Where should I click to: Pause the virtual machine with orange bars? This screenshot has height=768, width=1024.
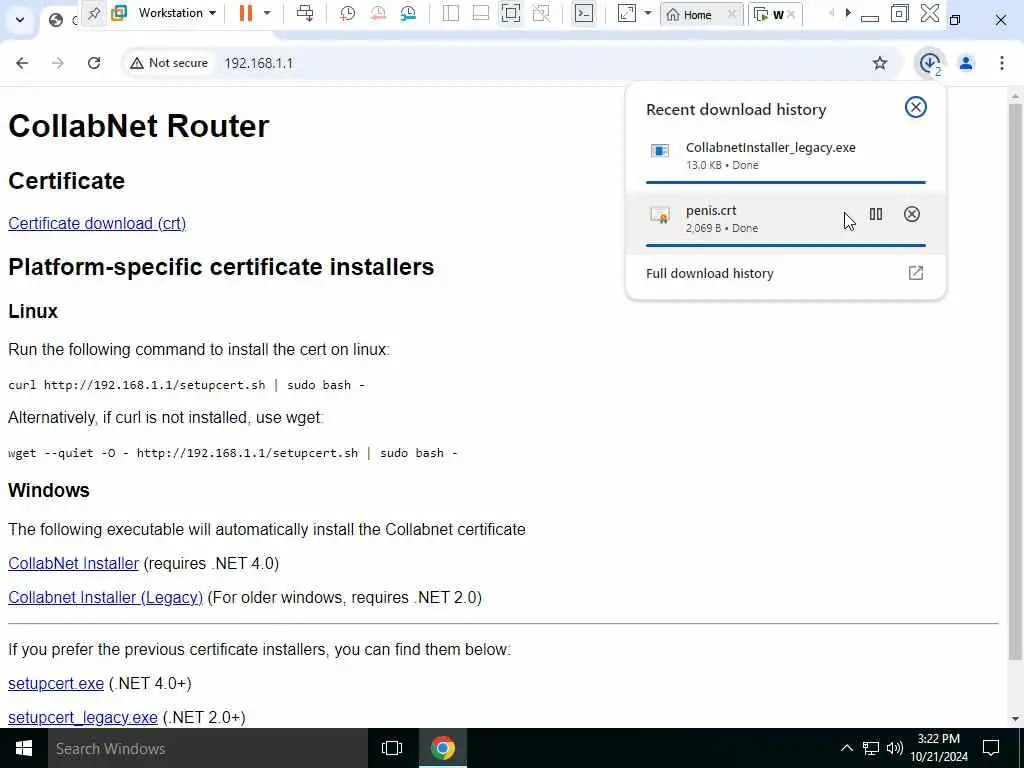(246, 13)
